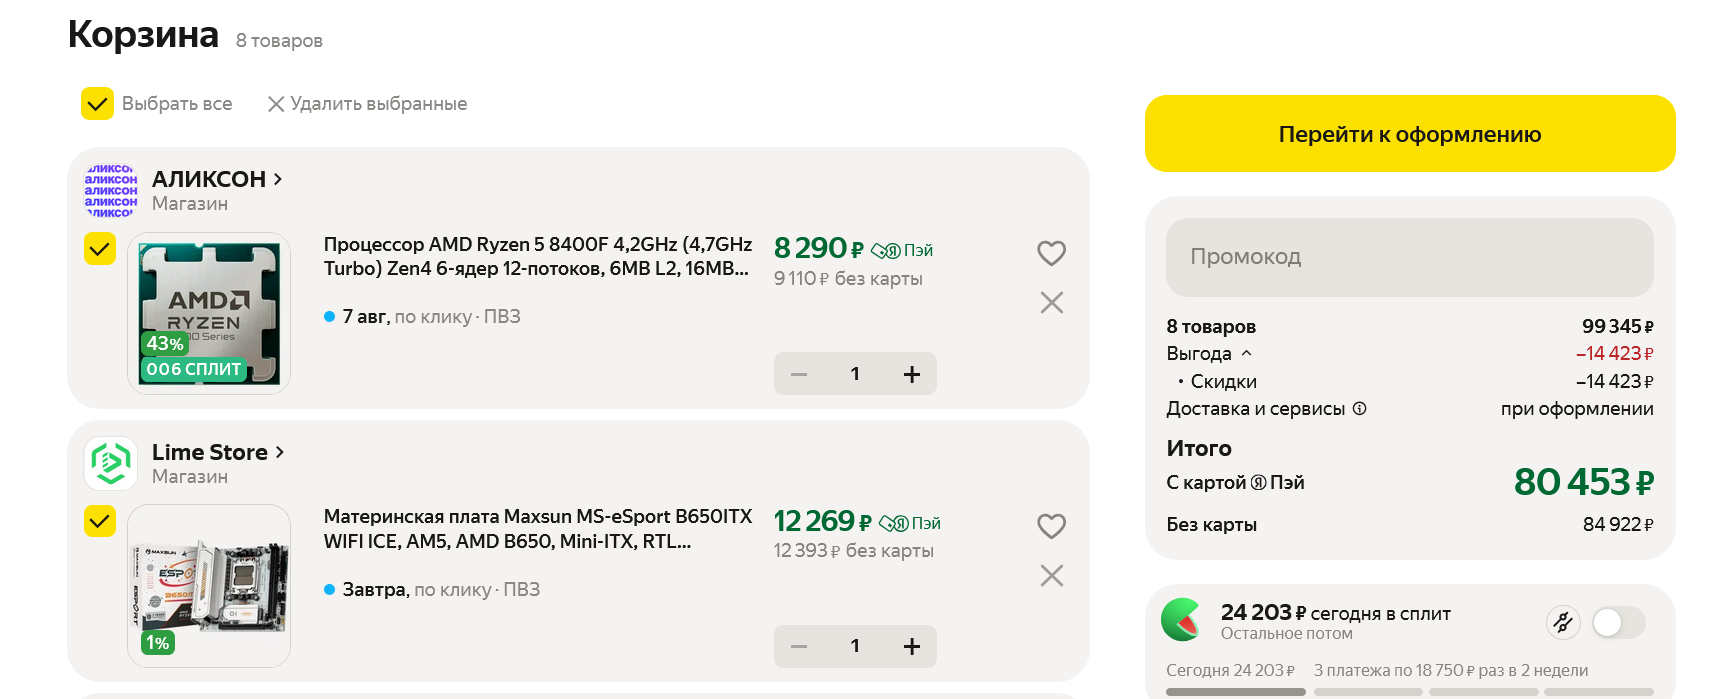Uncheck the Maxsun motherboard checkbox
Viewport: 1734px width, 699px height.
click(100, 521)
